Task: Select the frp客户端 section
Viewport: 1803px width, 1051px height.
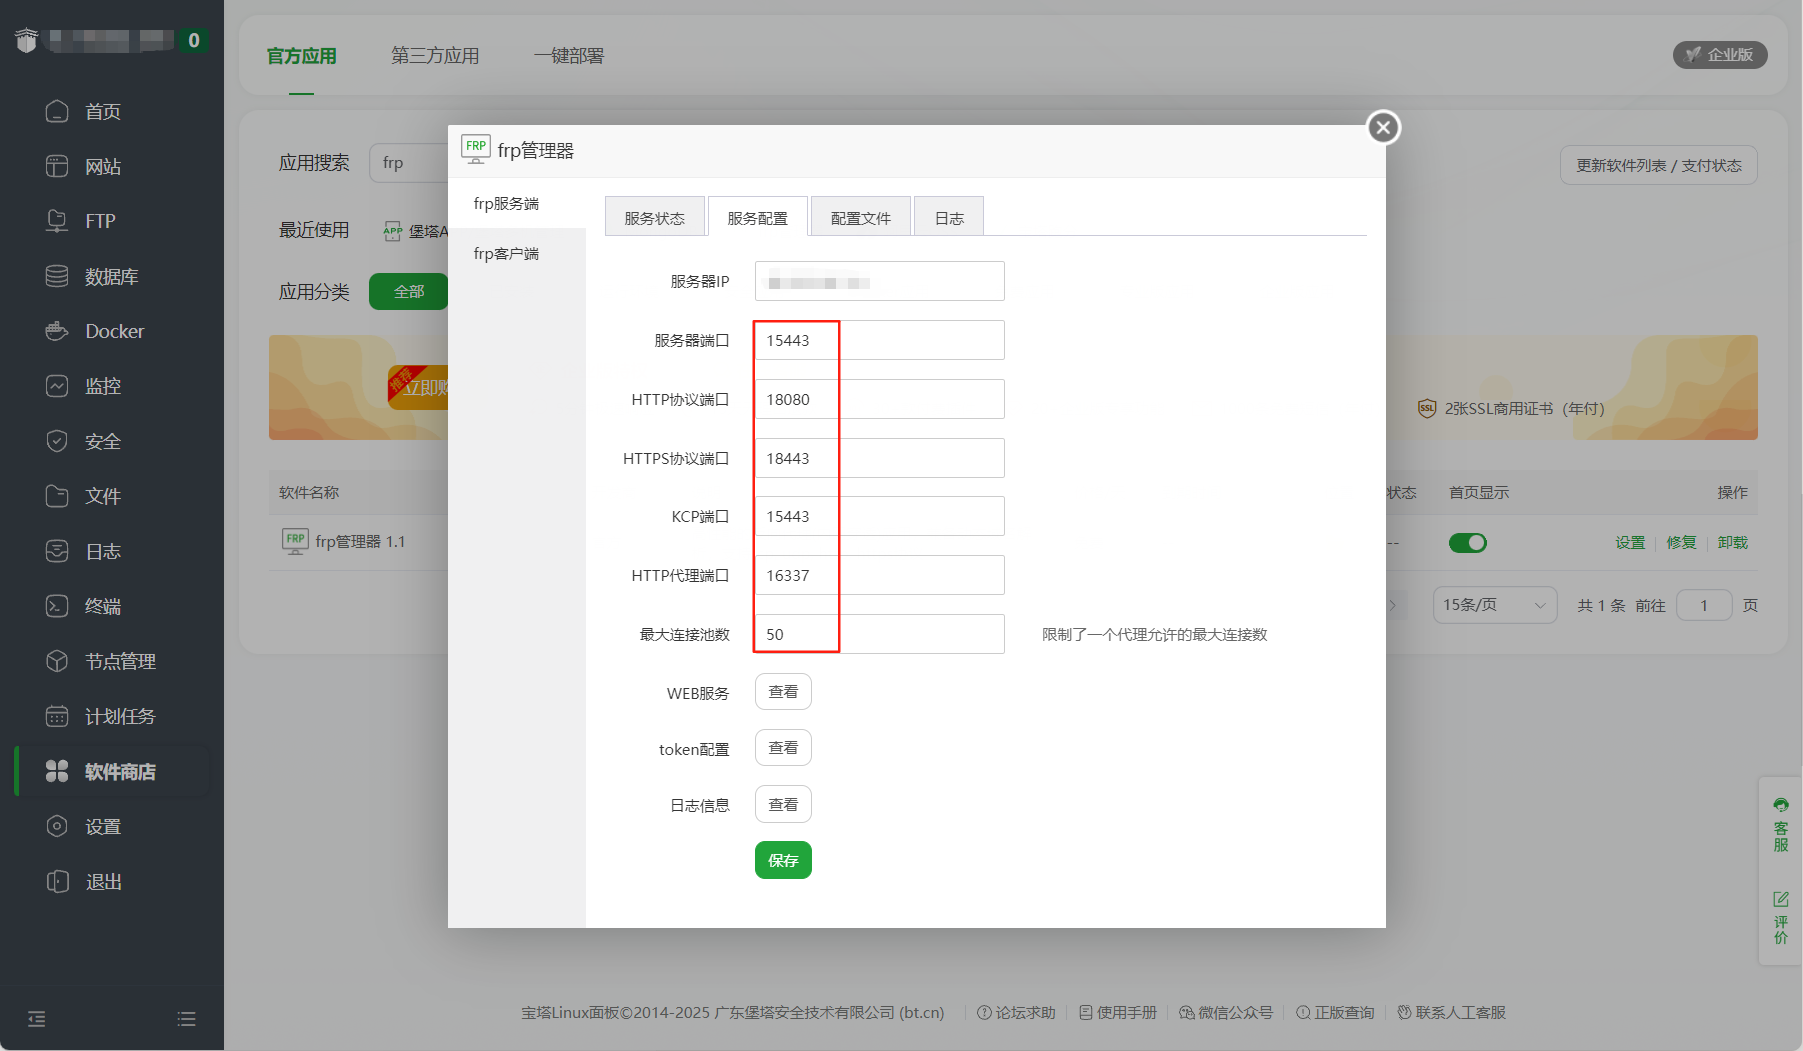Action: (507, 253)
